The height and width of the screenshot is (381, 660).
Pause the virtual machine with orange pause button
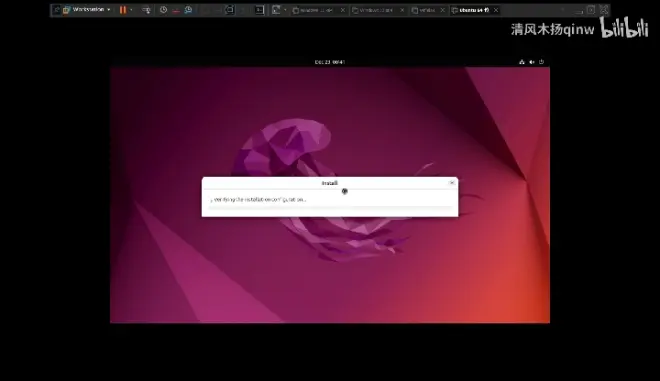(x=123, y=10)
